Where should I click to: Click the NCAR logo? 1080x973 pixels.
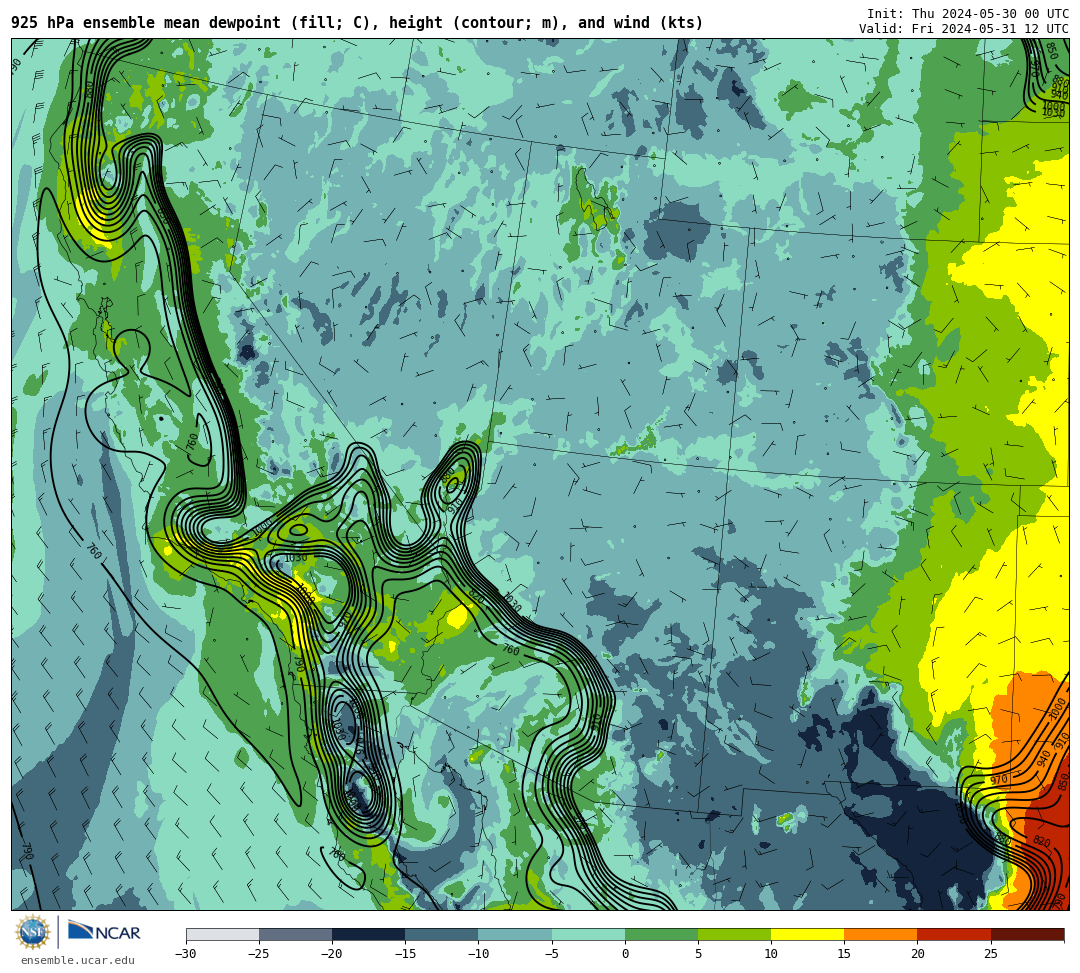[x=104, y=932]
